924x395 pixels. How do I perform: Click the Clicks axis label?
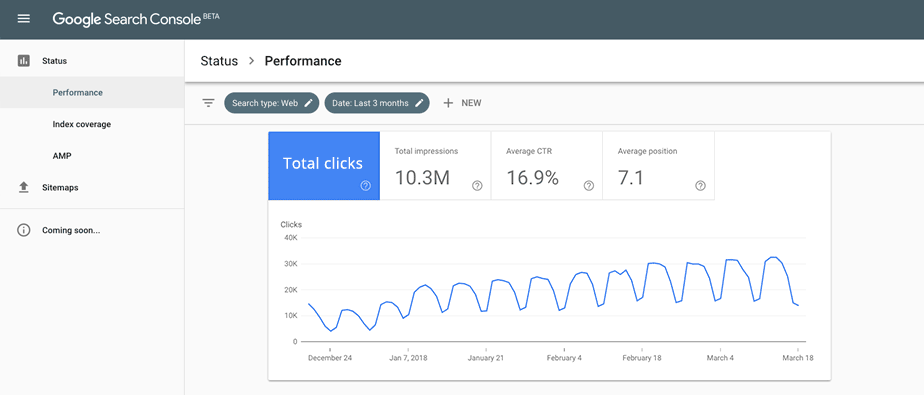click(291, 225)
